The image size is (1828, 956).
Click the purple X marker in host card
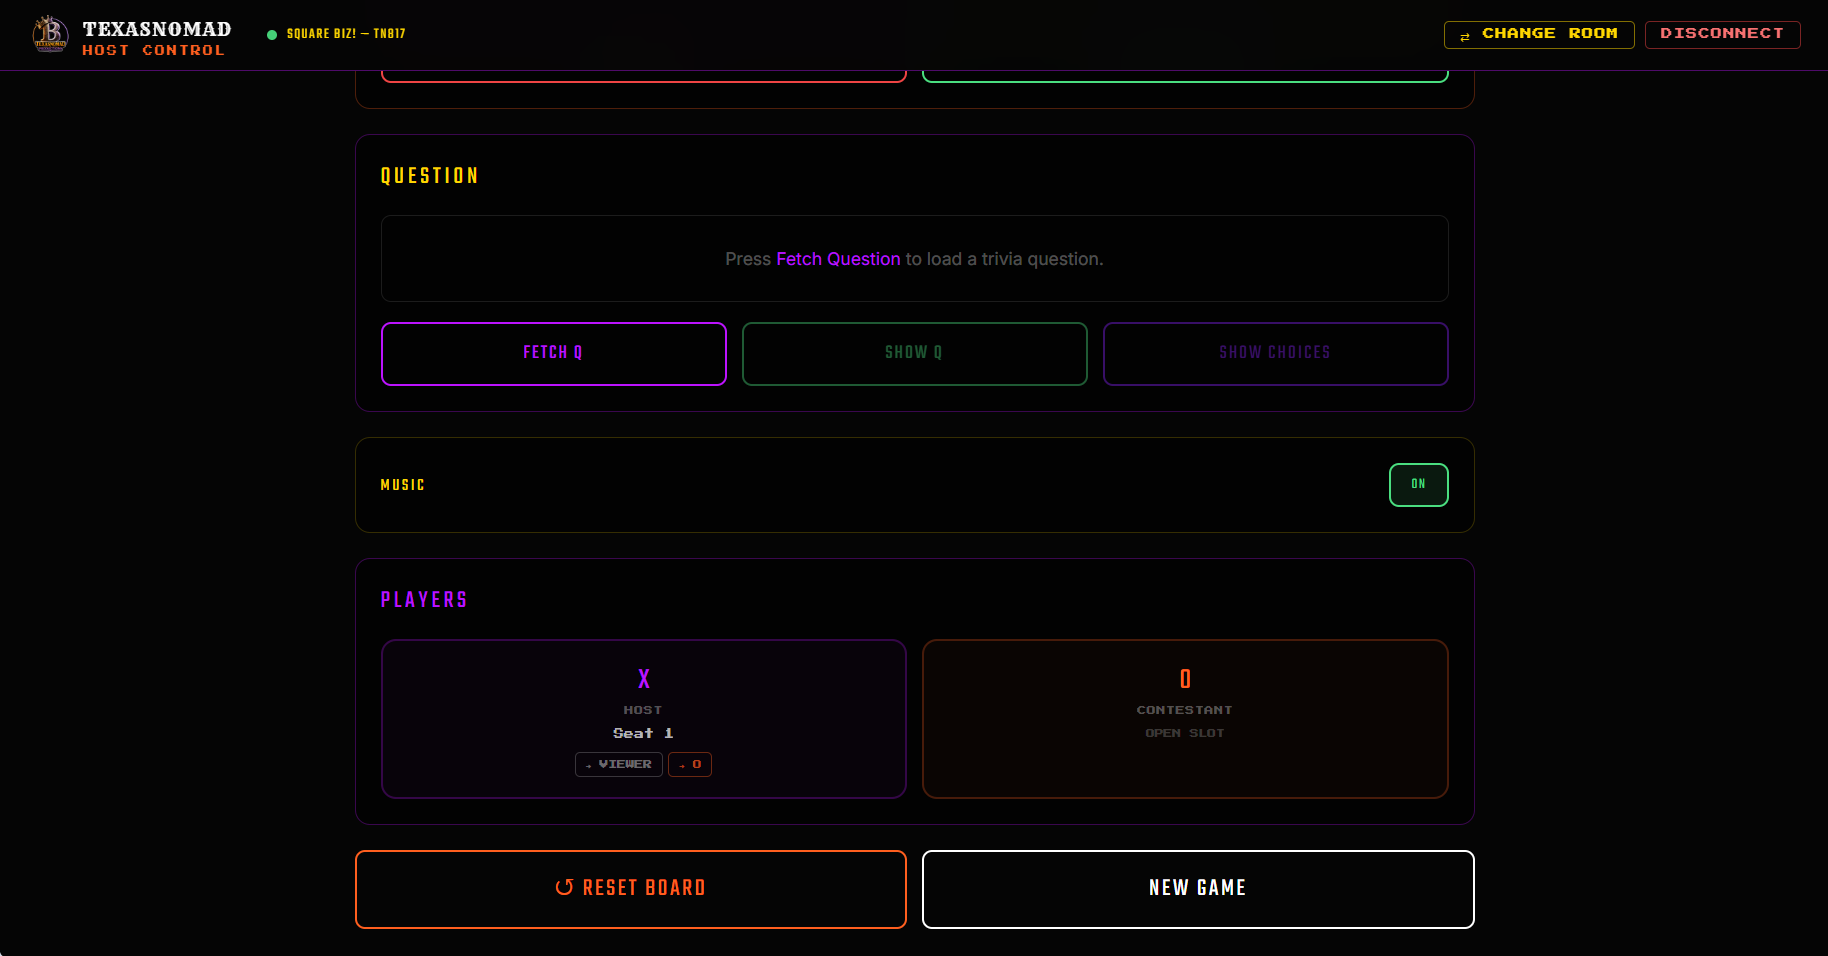point(644,679)
